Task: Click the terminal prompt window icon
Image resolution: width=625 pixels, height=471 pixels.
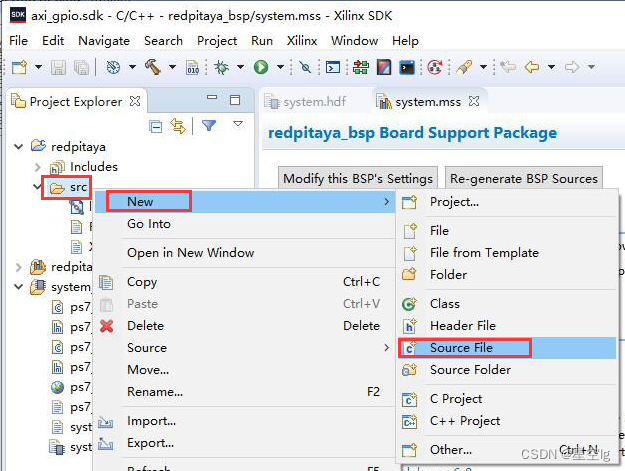Action: [333, 67]
